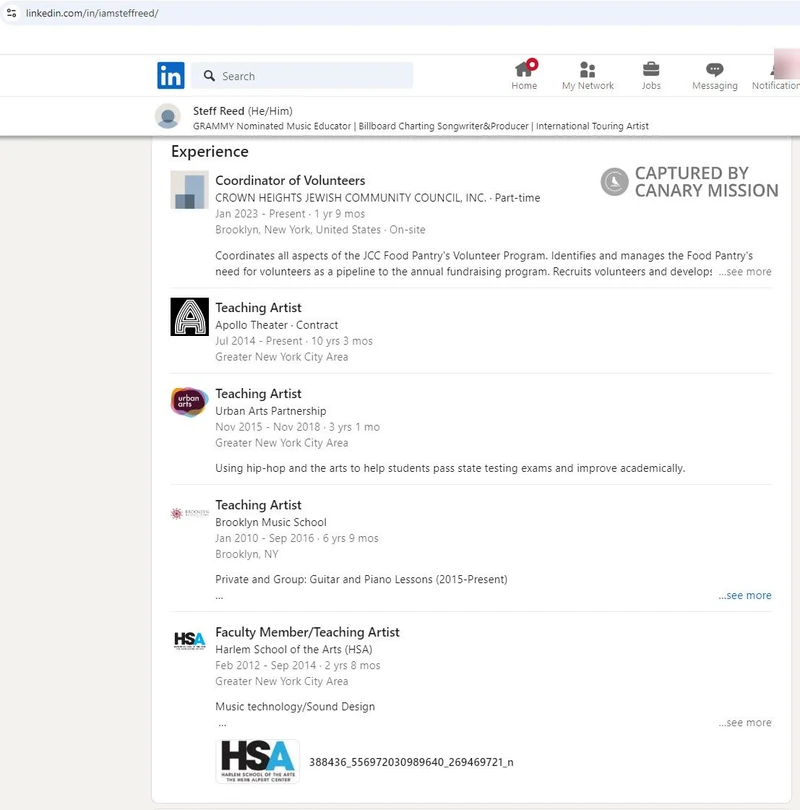Expand the HSA role description see more

(x=745, y=722)
